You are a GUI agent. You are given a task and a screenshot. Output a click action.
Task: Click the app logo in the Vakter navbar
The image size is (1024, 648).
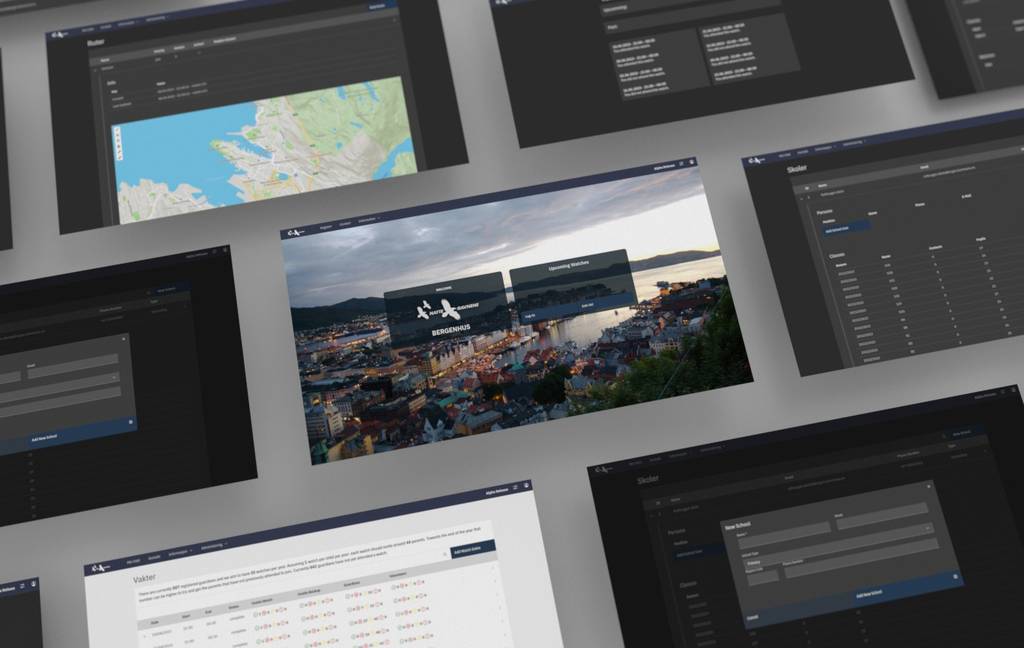[100, 566]
